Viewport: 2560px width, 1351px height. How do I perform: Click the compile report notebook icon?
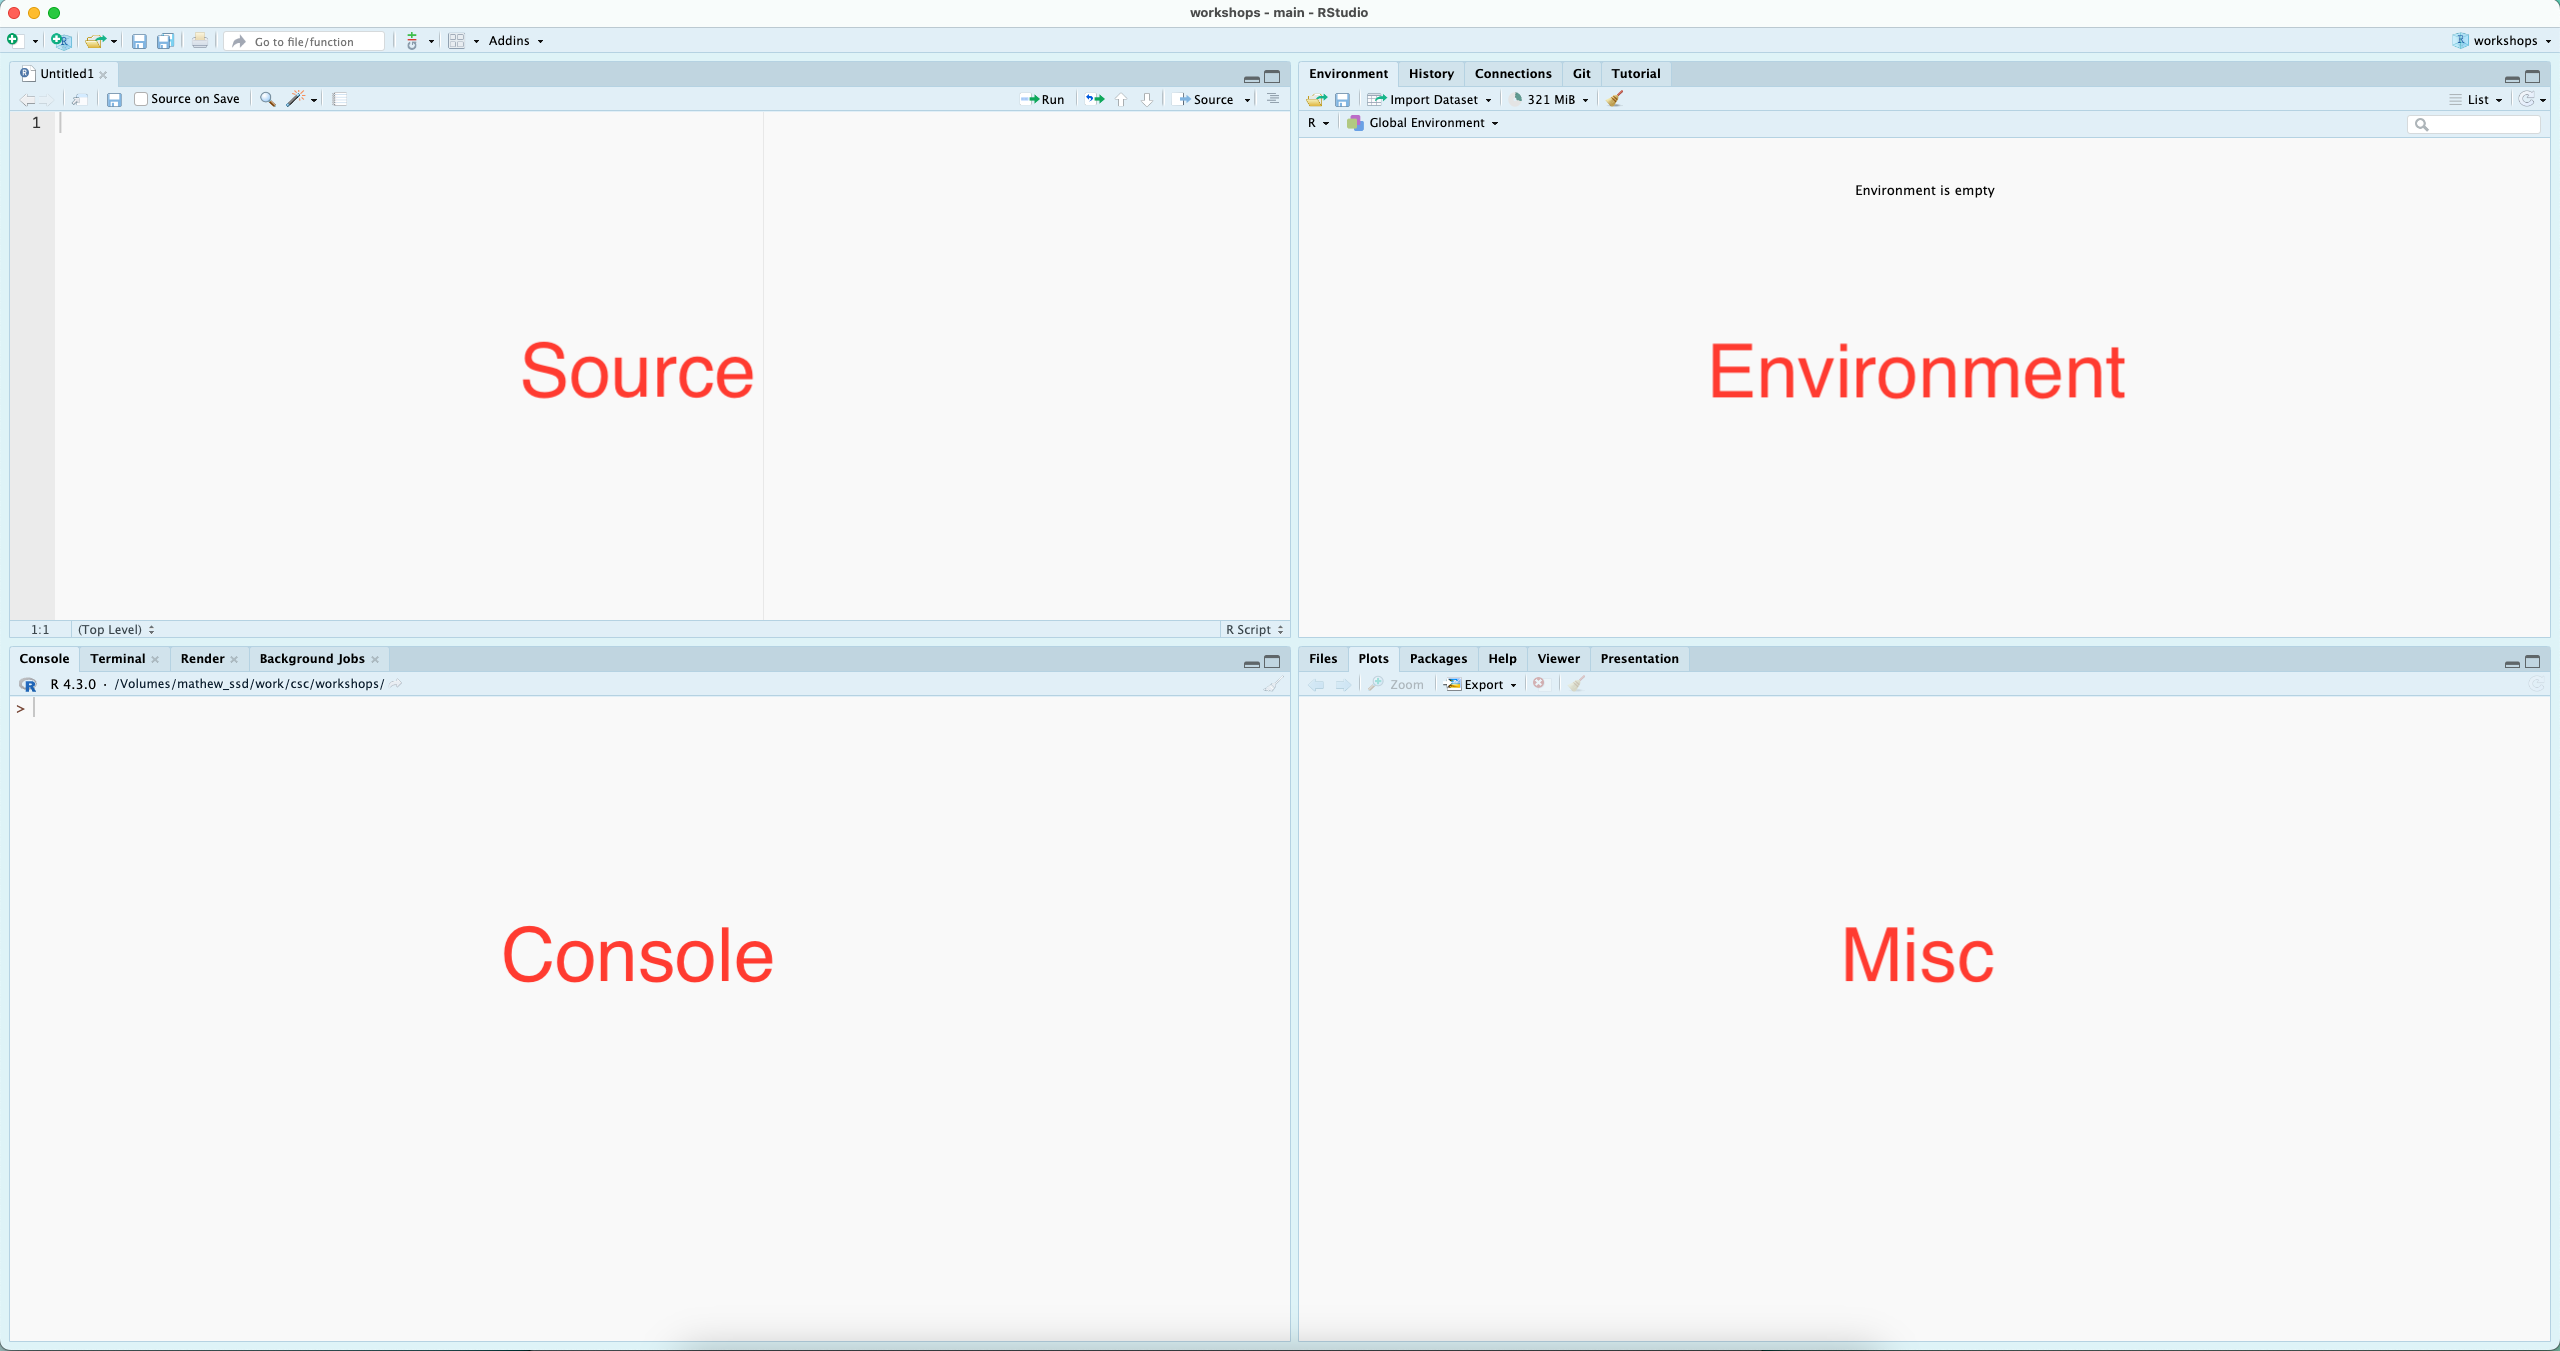tap(340, 99)
